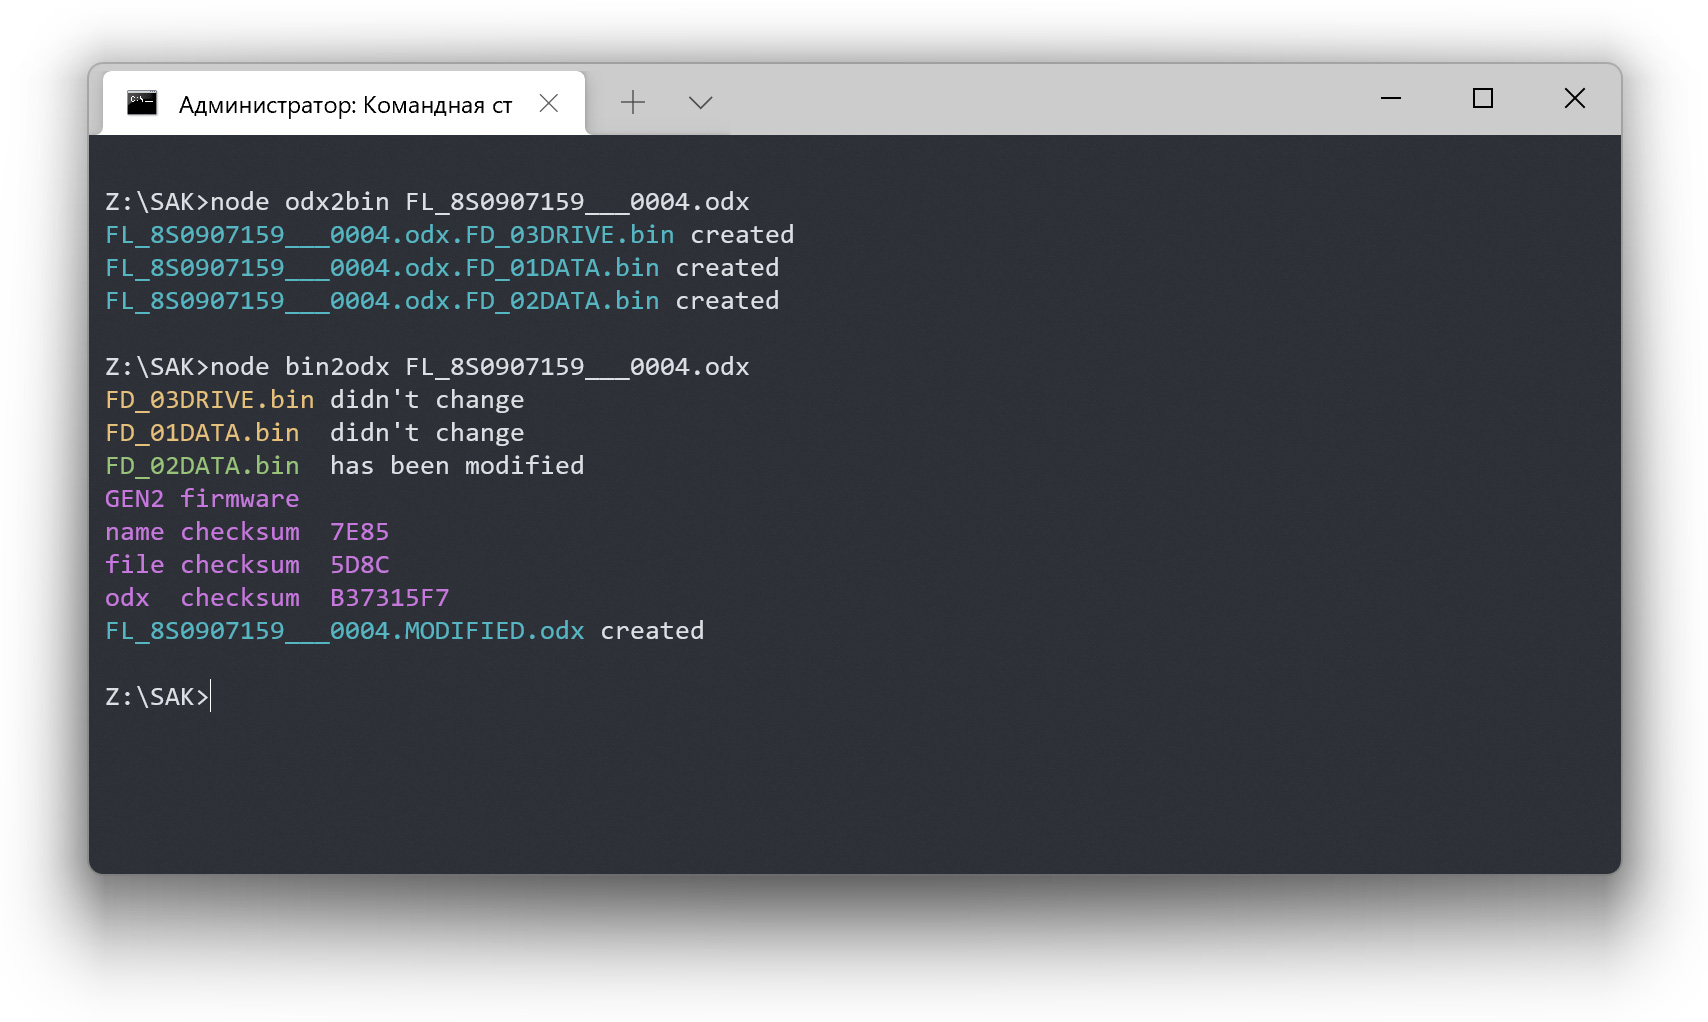This screenshot has width=1708, height=1022.
Task: Click the final Z:\SAK> prompt input
Action: [157, 697]
